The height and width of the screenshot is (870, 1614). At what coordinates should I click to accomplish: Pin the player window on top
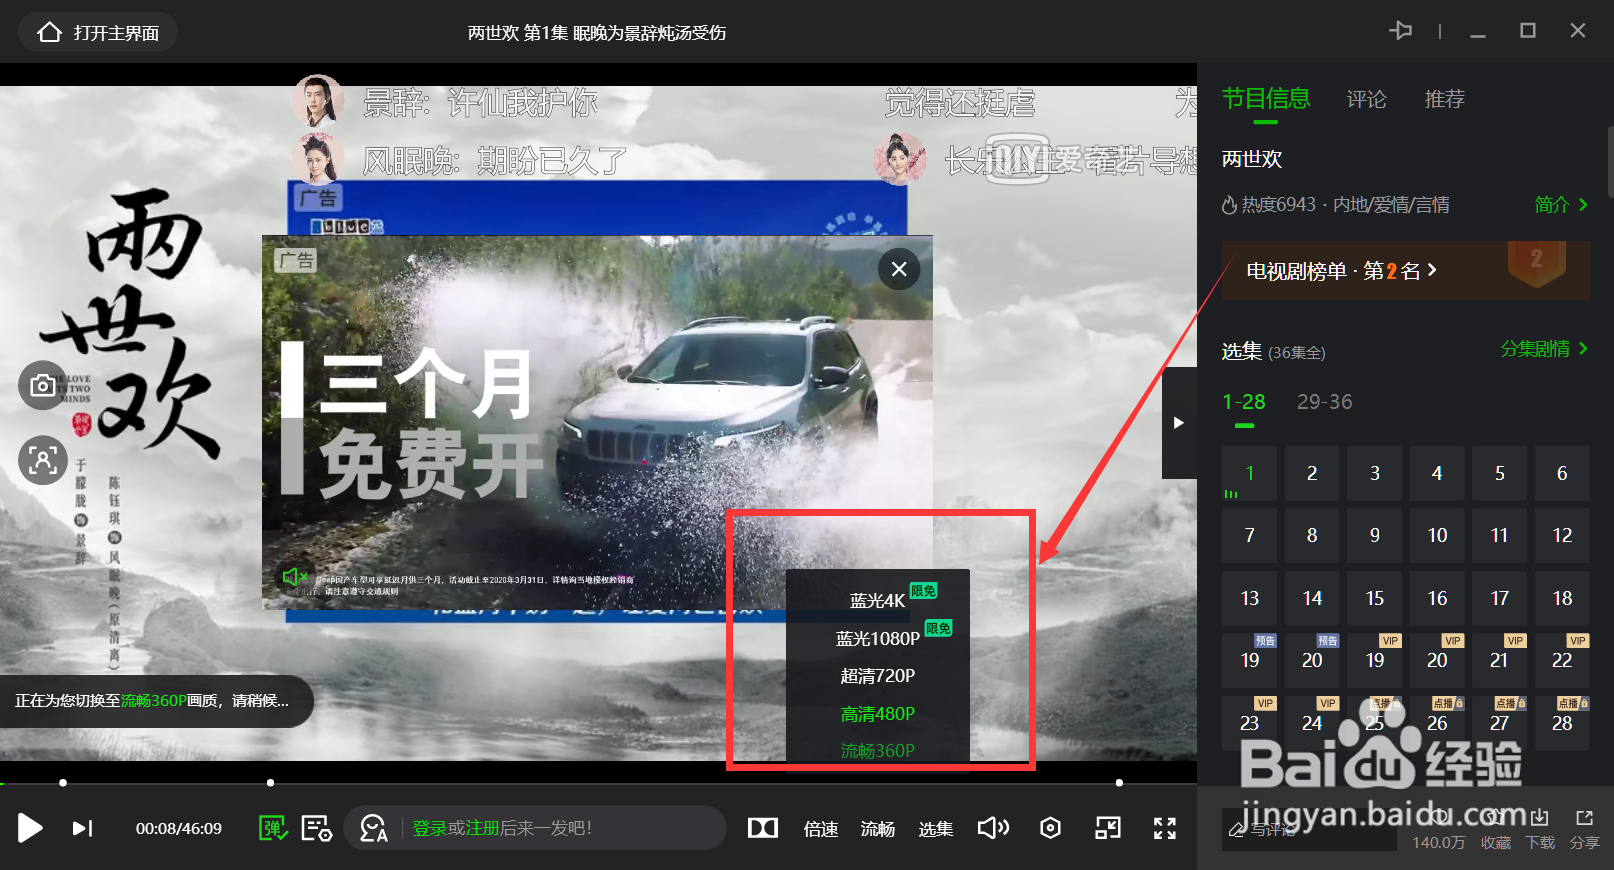(1401, 31)
